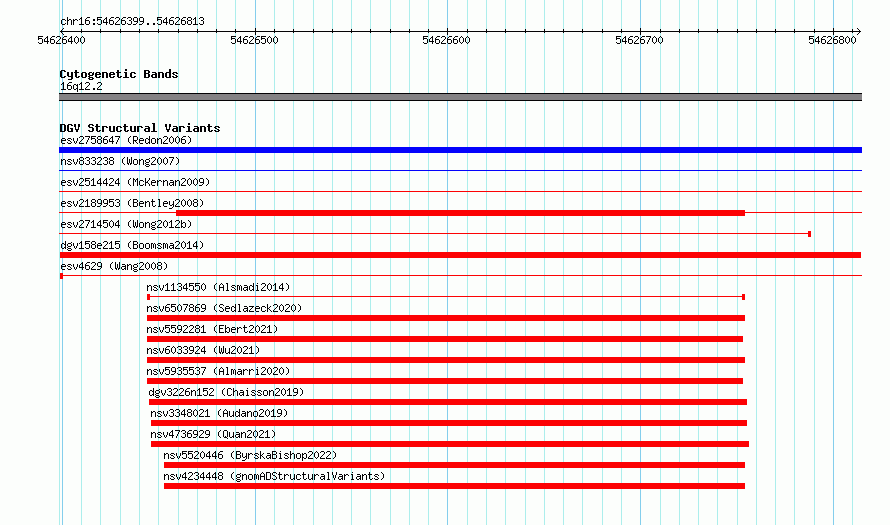Click nsv6507869 (Sedlazeck2020) label

pyautogui.click(x=224, y=308)
